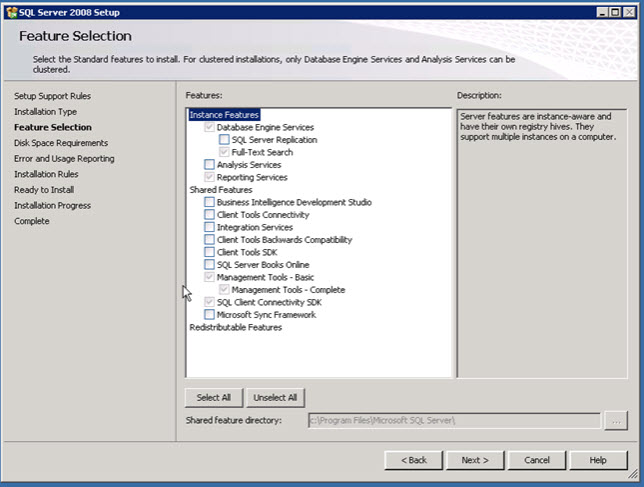
Task: Click the 'Client Tools SDK' label
Action: [247, 252]
